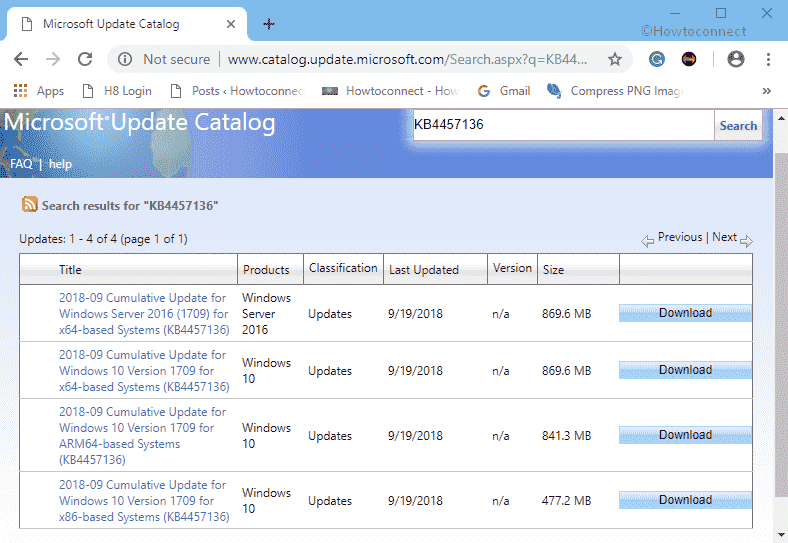
Task: Sort by the Version column header
Action: (512, 268)
